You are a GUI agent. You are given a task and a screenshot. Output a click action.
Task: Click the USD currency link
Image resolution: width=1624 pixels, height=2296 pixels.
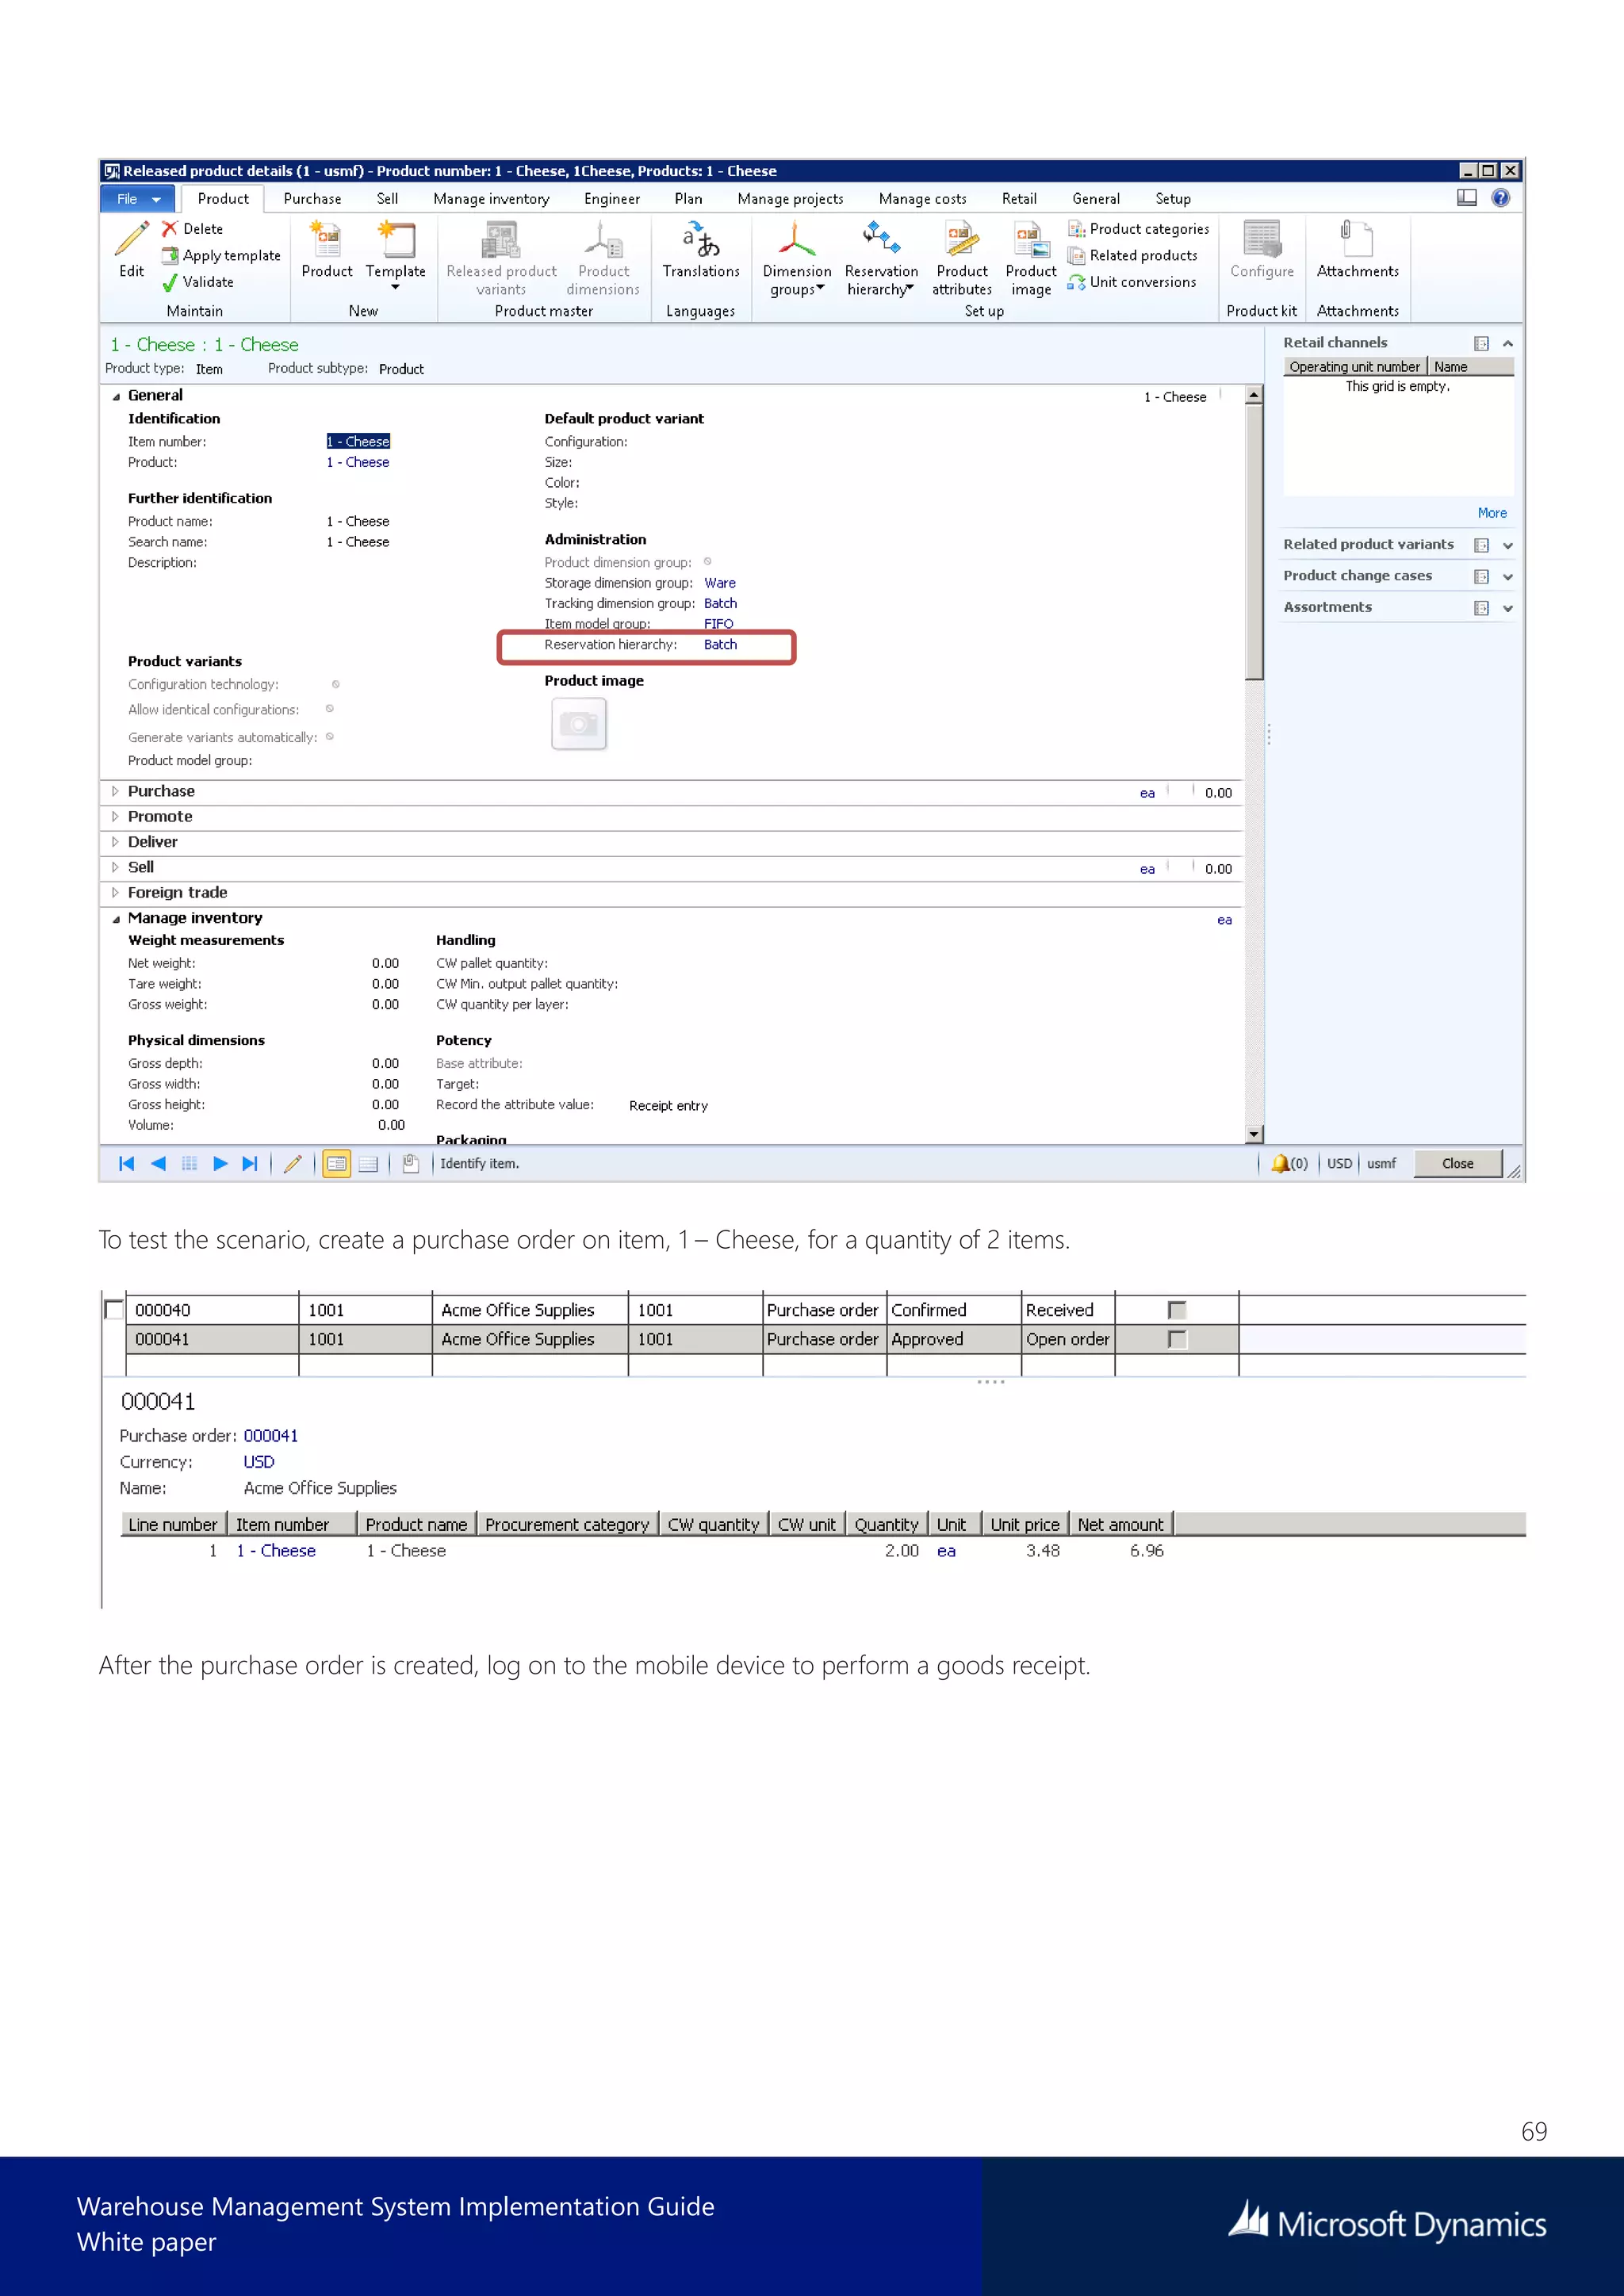click(259, 1462)
